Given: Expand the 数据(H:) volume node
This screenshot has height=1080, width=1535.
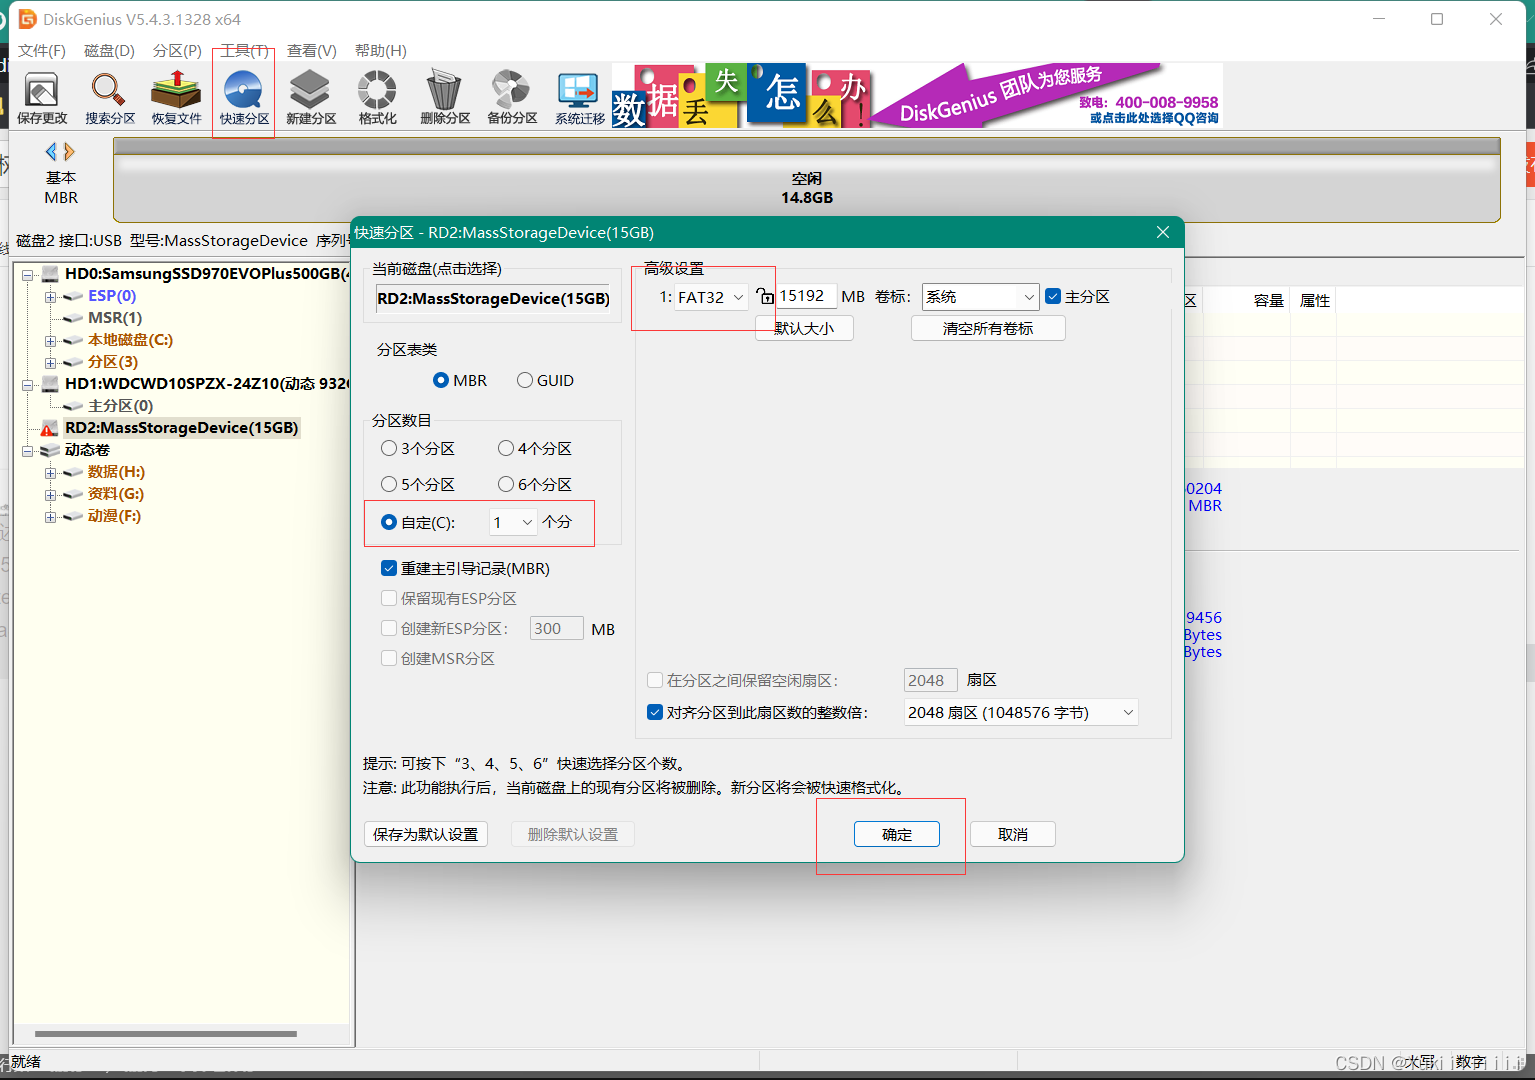Looking at the screenshot, I should [x=50, y=473].
